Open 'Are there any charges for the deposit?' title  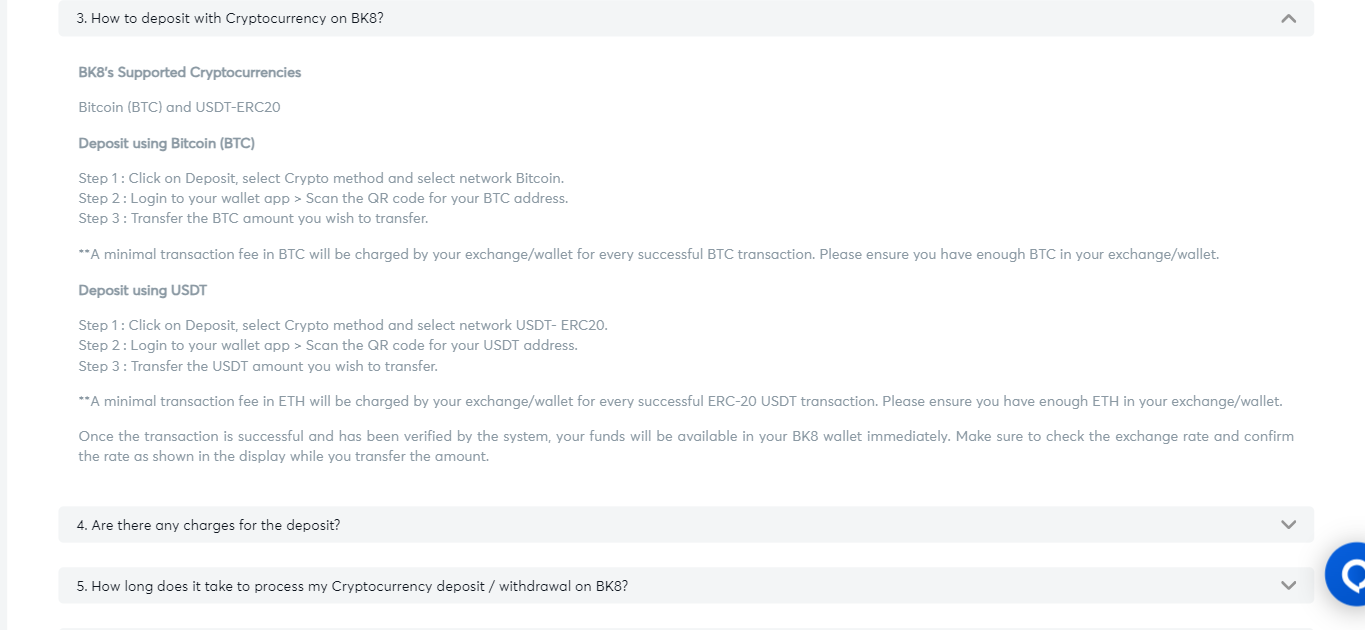point(208,525)
